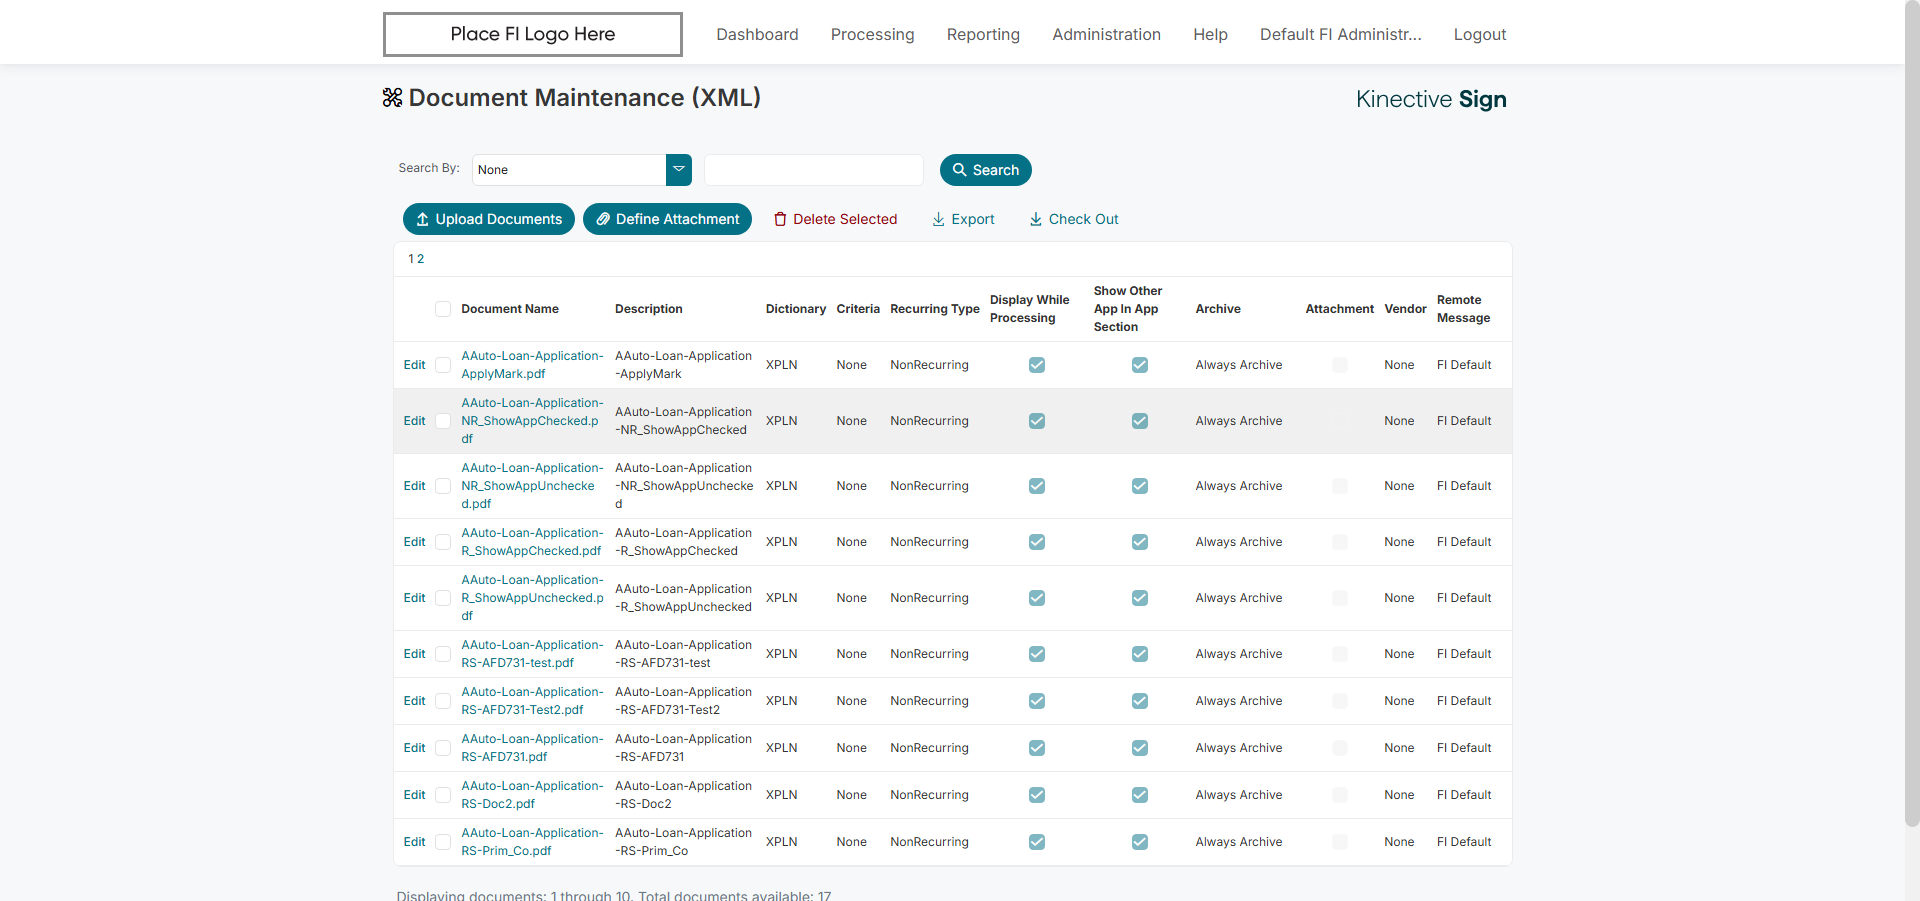Viewport: 1920px width, 901px height.
Task: Expand the Default FI Administr... user menu
Action: coord(1340,35)
